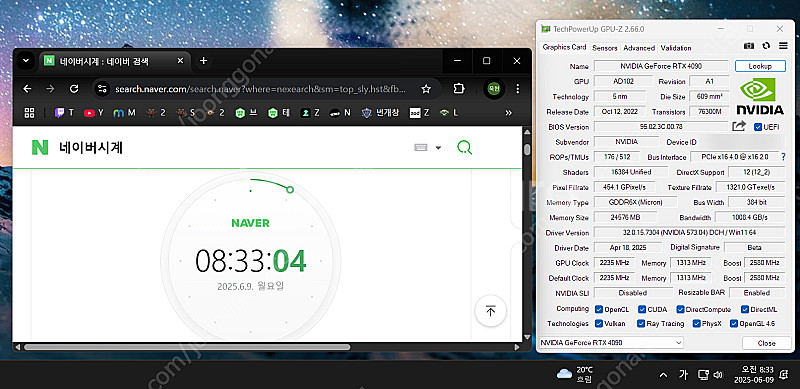This screenshot has width=800, height=389.
Task: Click the browser vertical scrollbar thumb
Action: point(527,149)
